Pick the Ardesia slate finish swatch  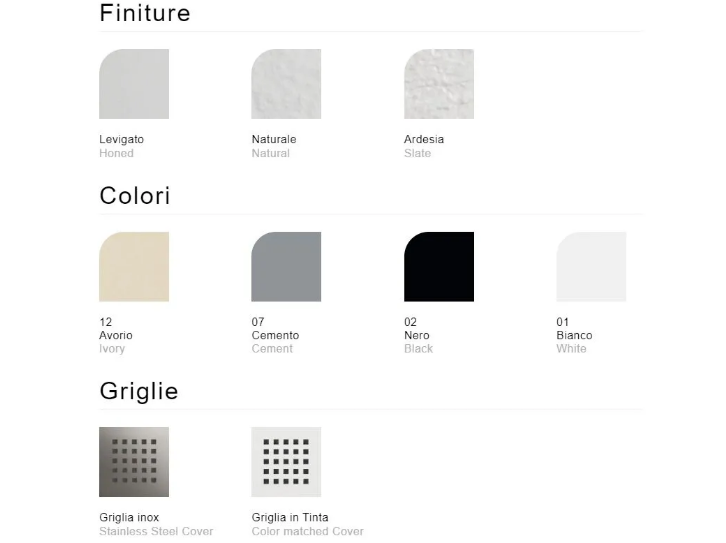pyautogui.click(x=438, y=84)
